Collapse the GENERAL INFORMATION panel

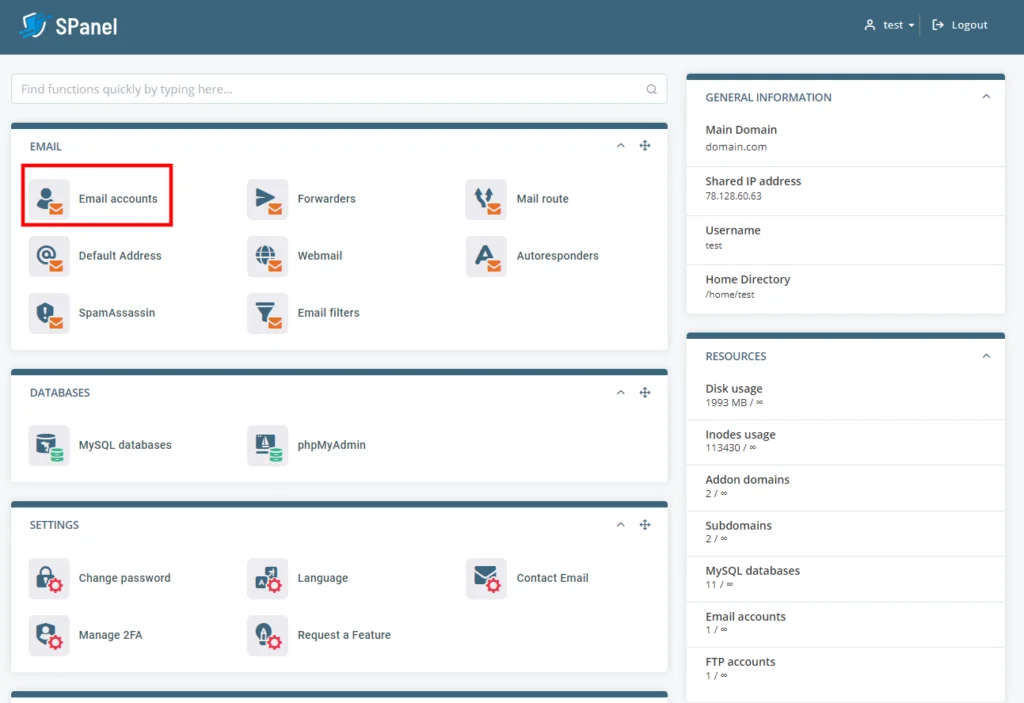point(986,96)
